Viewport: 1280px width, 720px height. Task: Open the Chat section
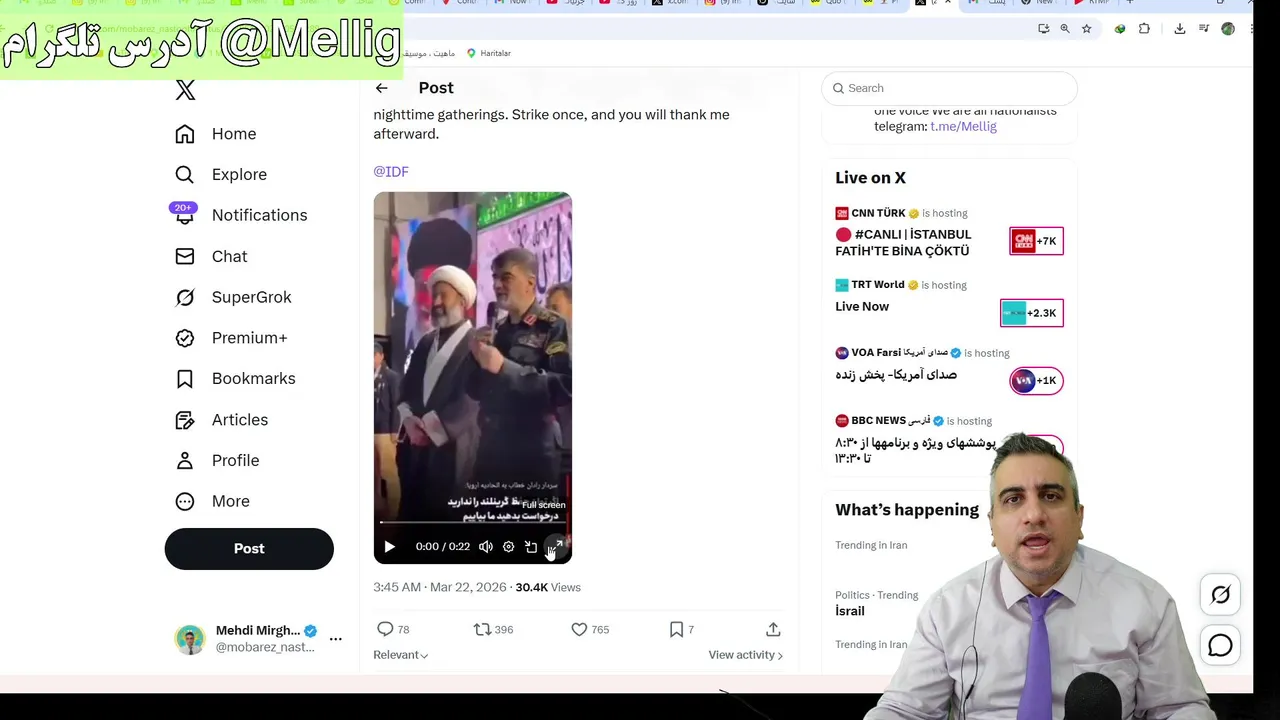(x=211, y=256)
